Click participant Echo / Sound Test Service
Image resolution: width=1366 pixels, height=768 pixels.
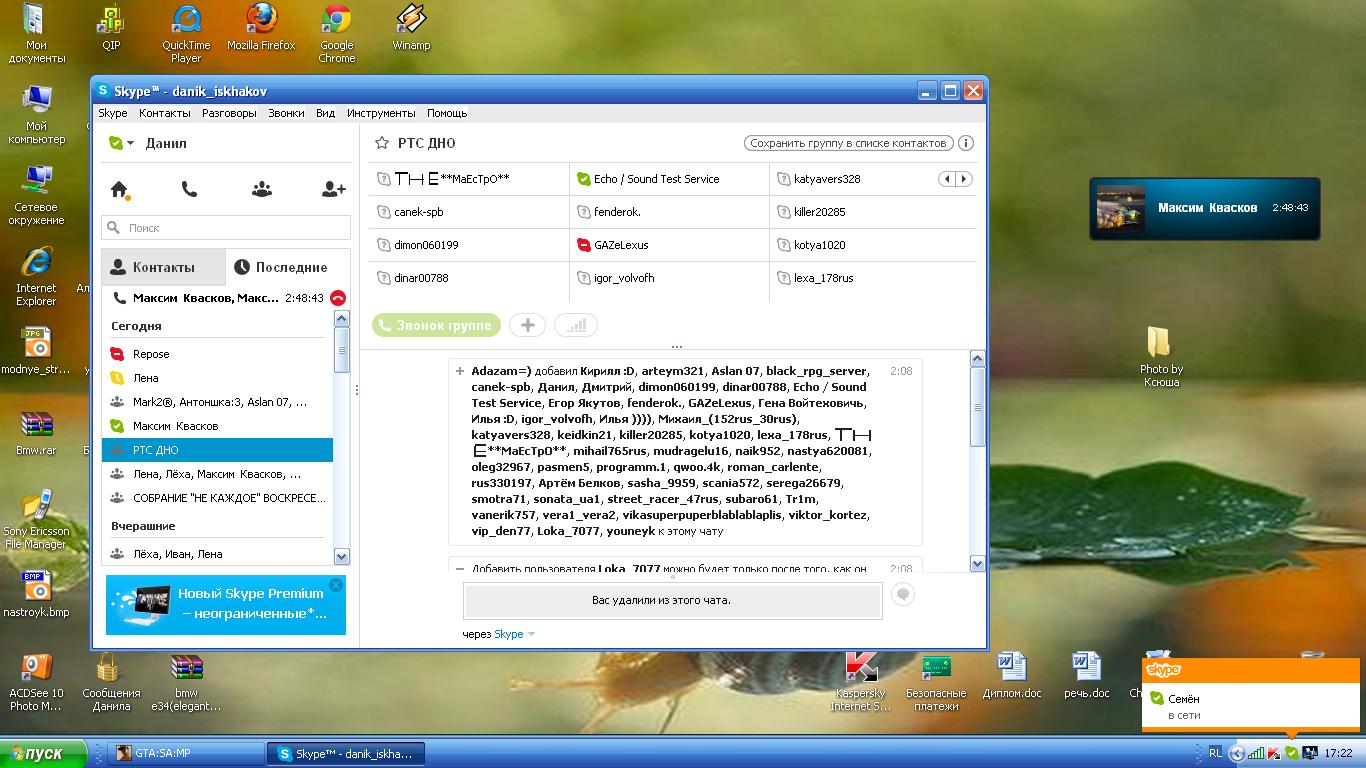pos(656,179)
